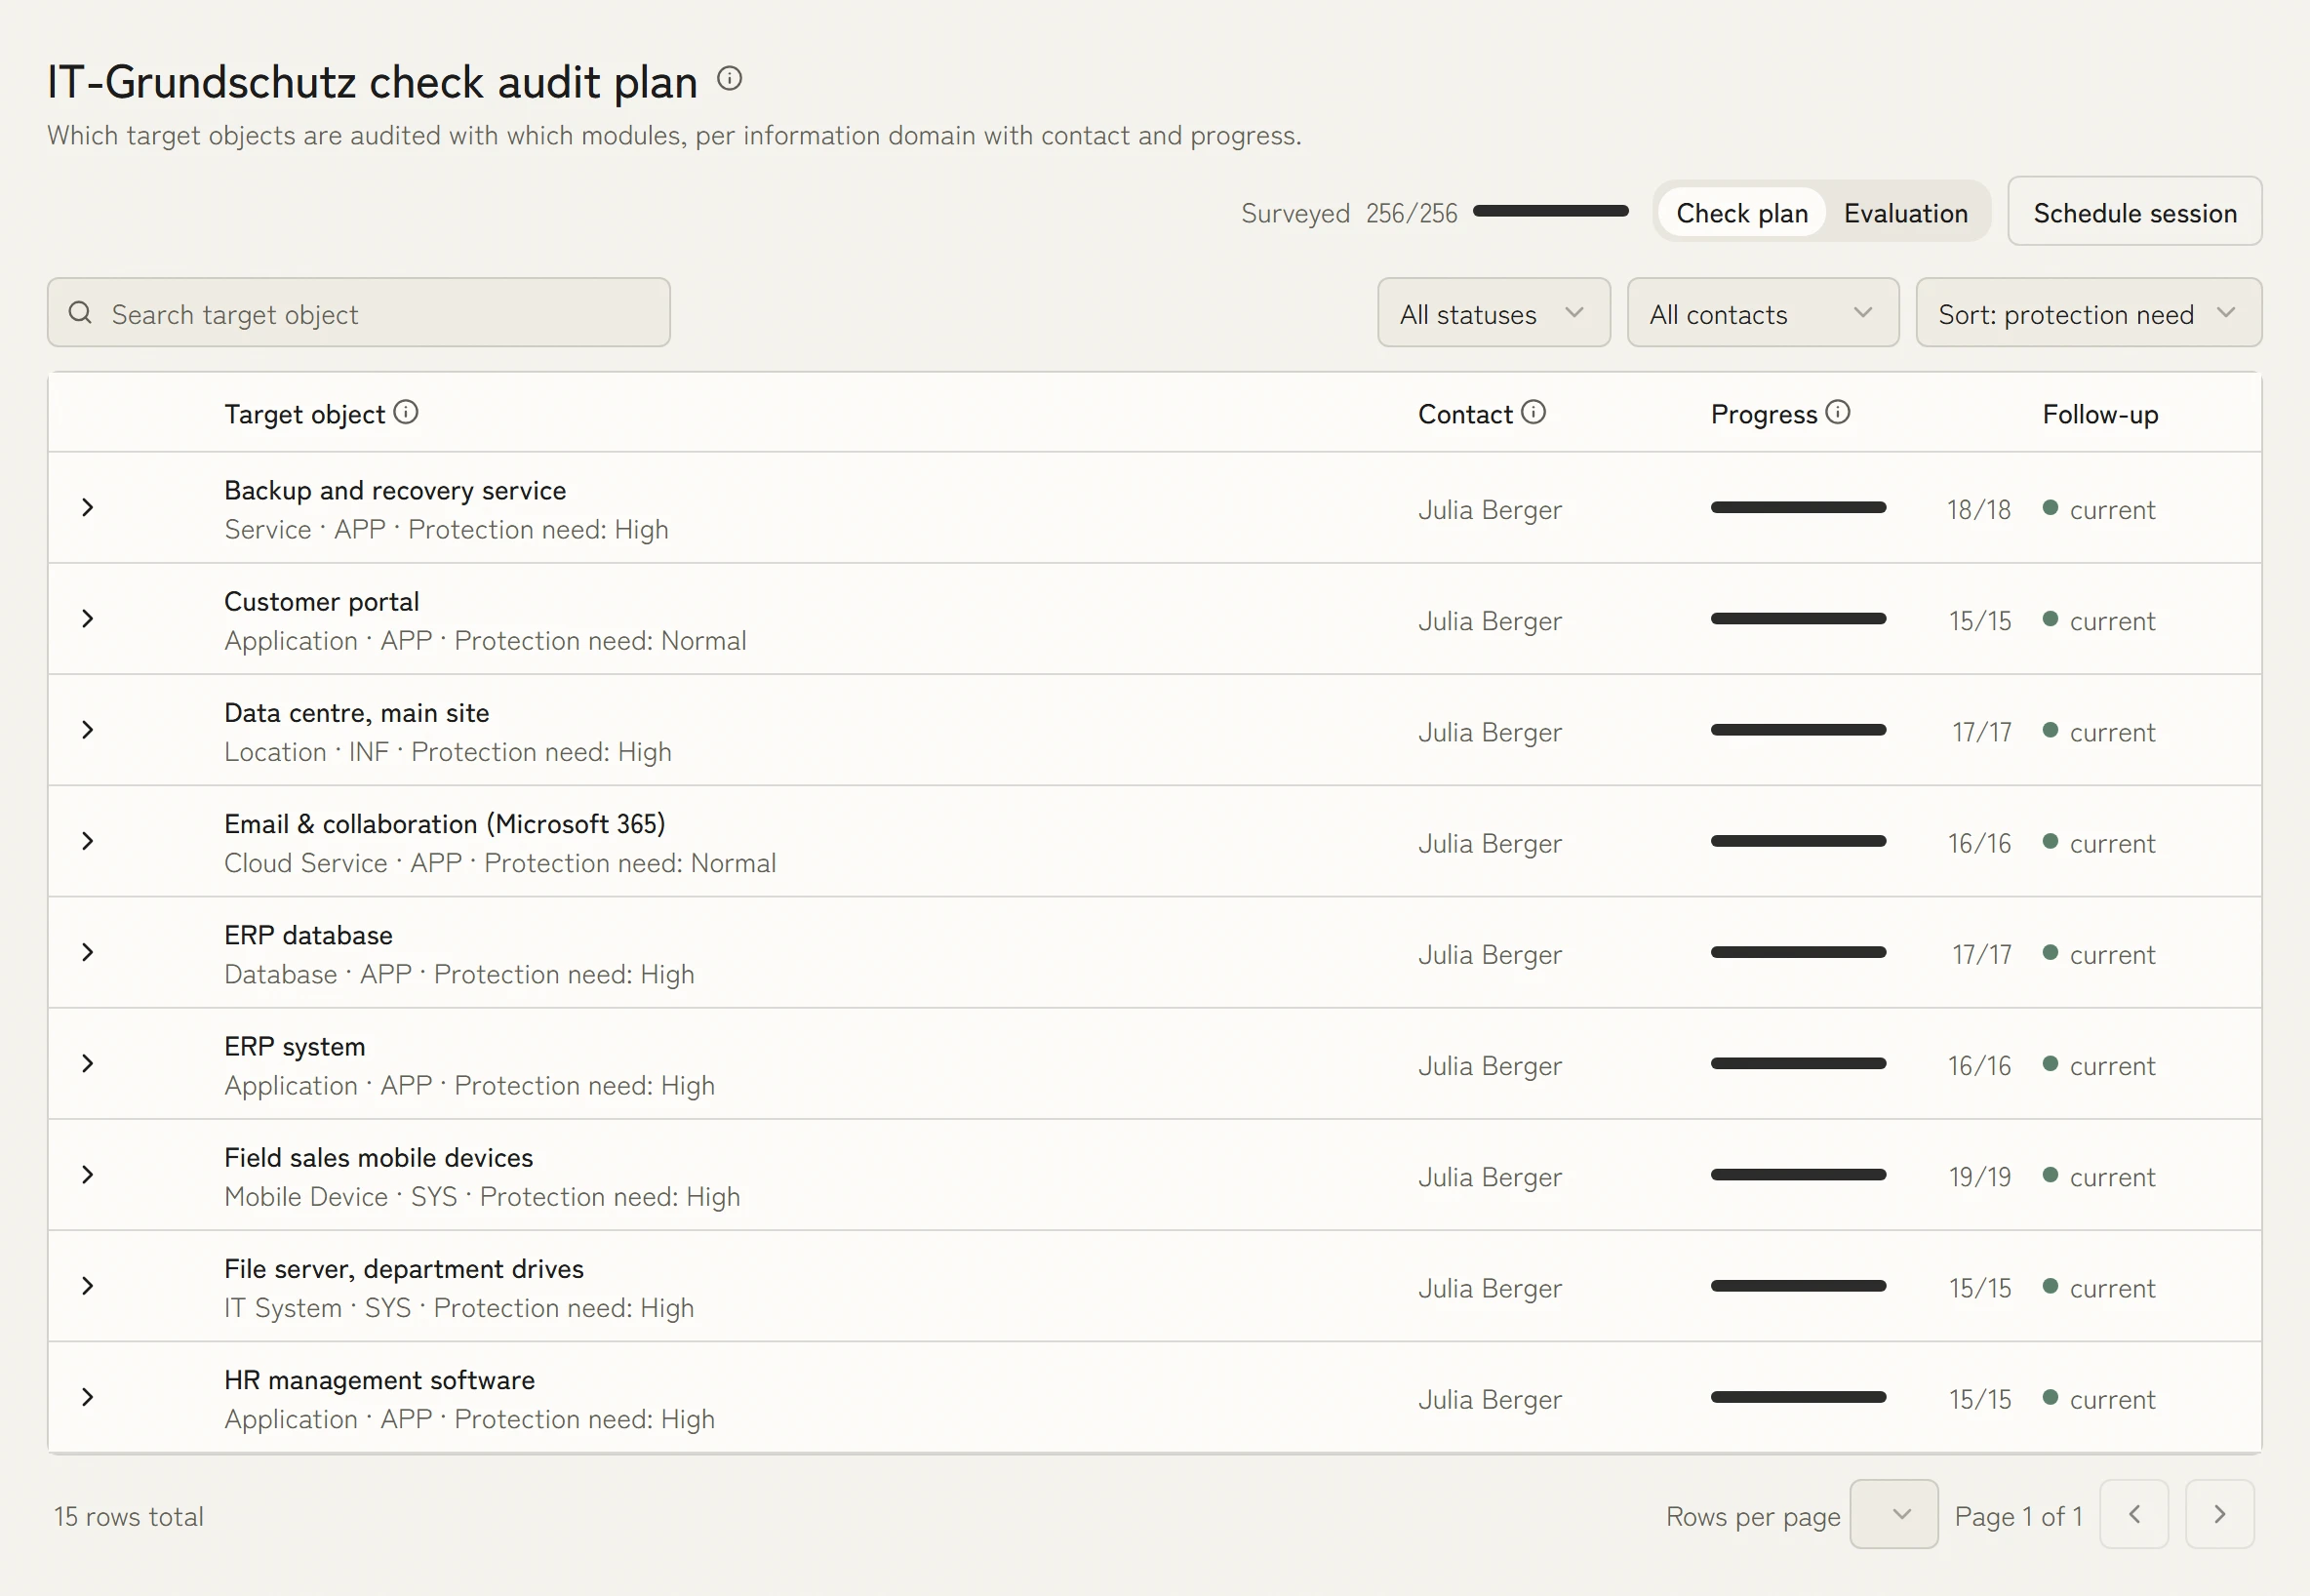Screen dimensions: 2310x1596
Task: Click the Contact column header text
Action: (x=1465, y=414)
